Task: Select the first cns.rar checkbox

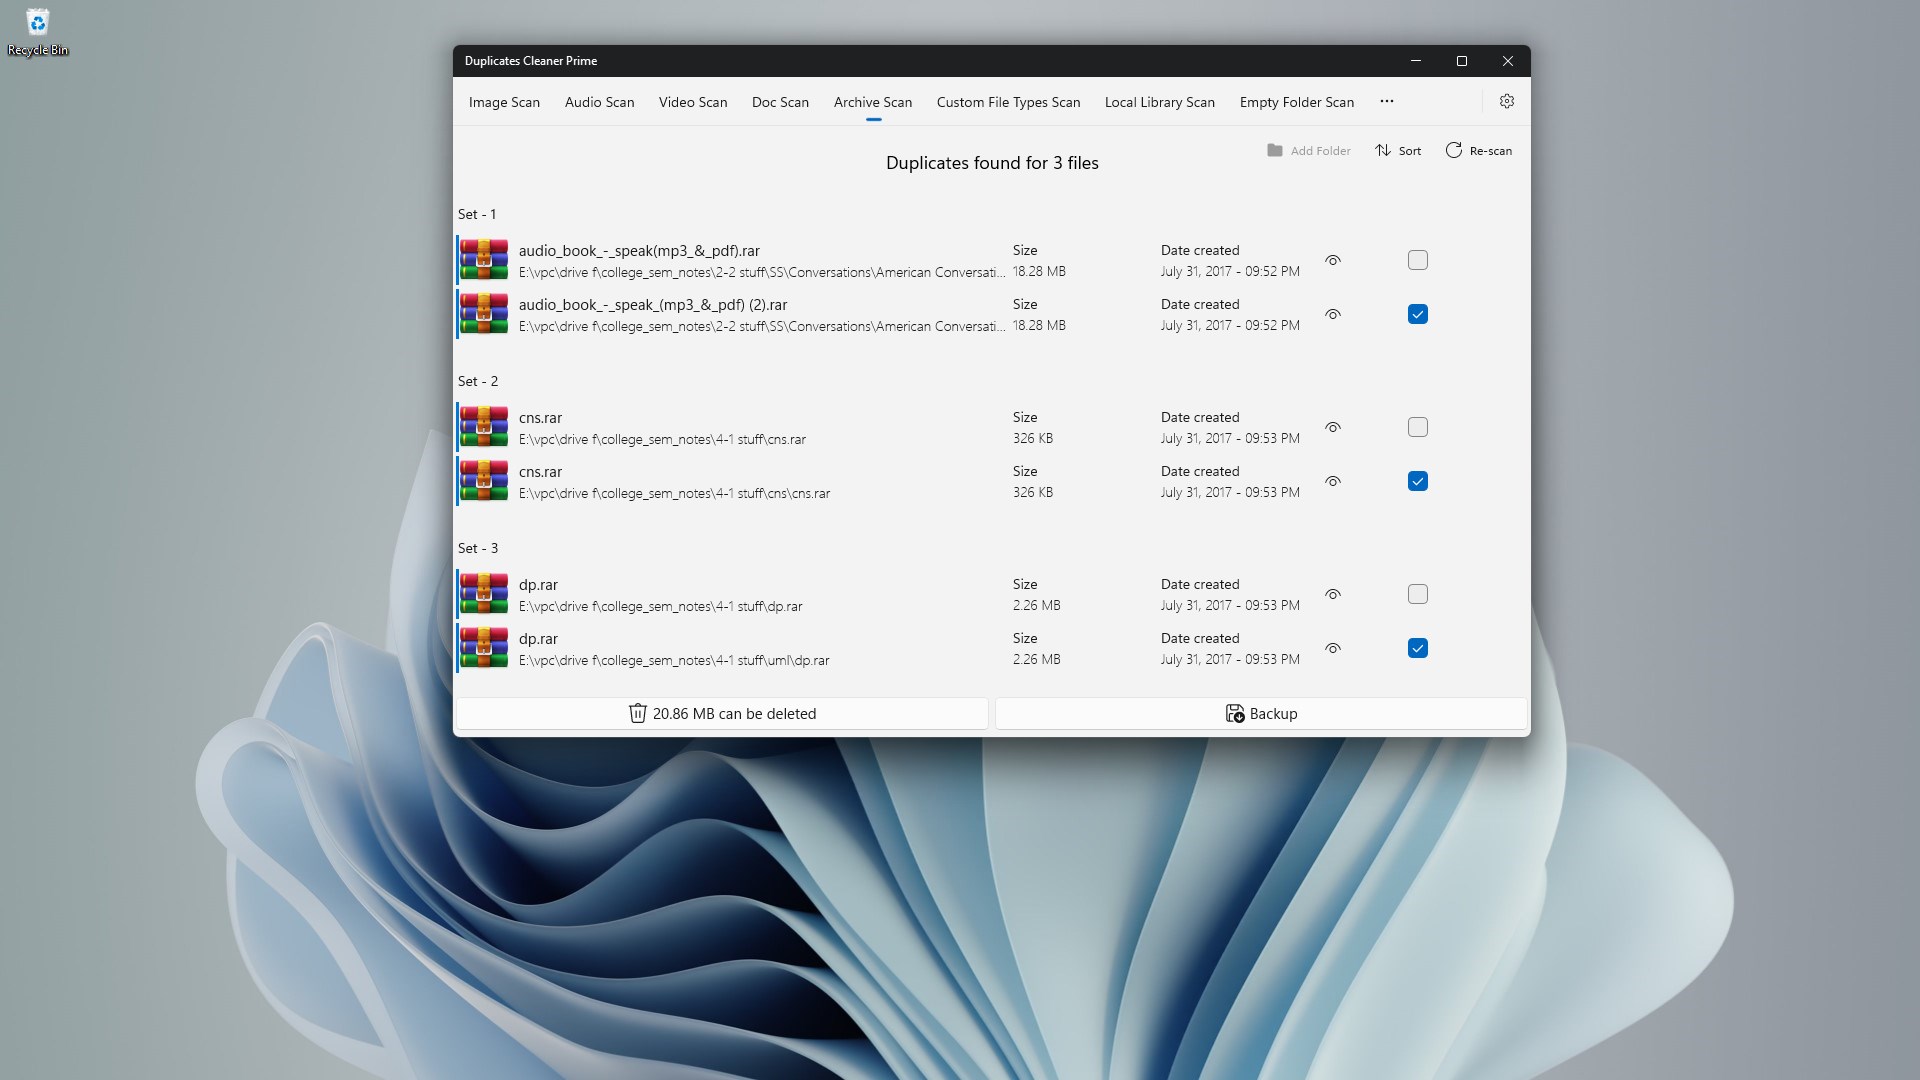Action: tap(1417, 427)
